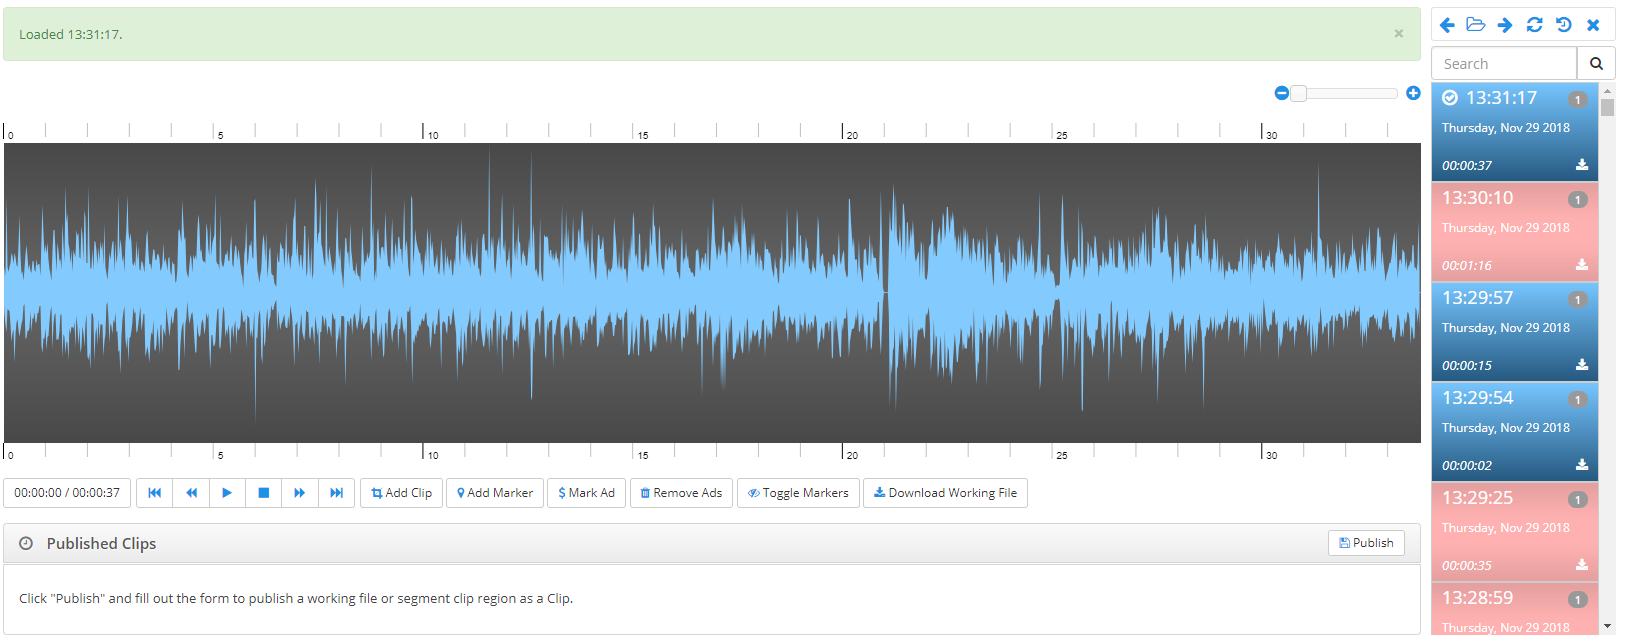1625x641 pixels.
Task: Click waveform at 30 second mark
Action: (x=1262, y=293)
